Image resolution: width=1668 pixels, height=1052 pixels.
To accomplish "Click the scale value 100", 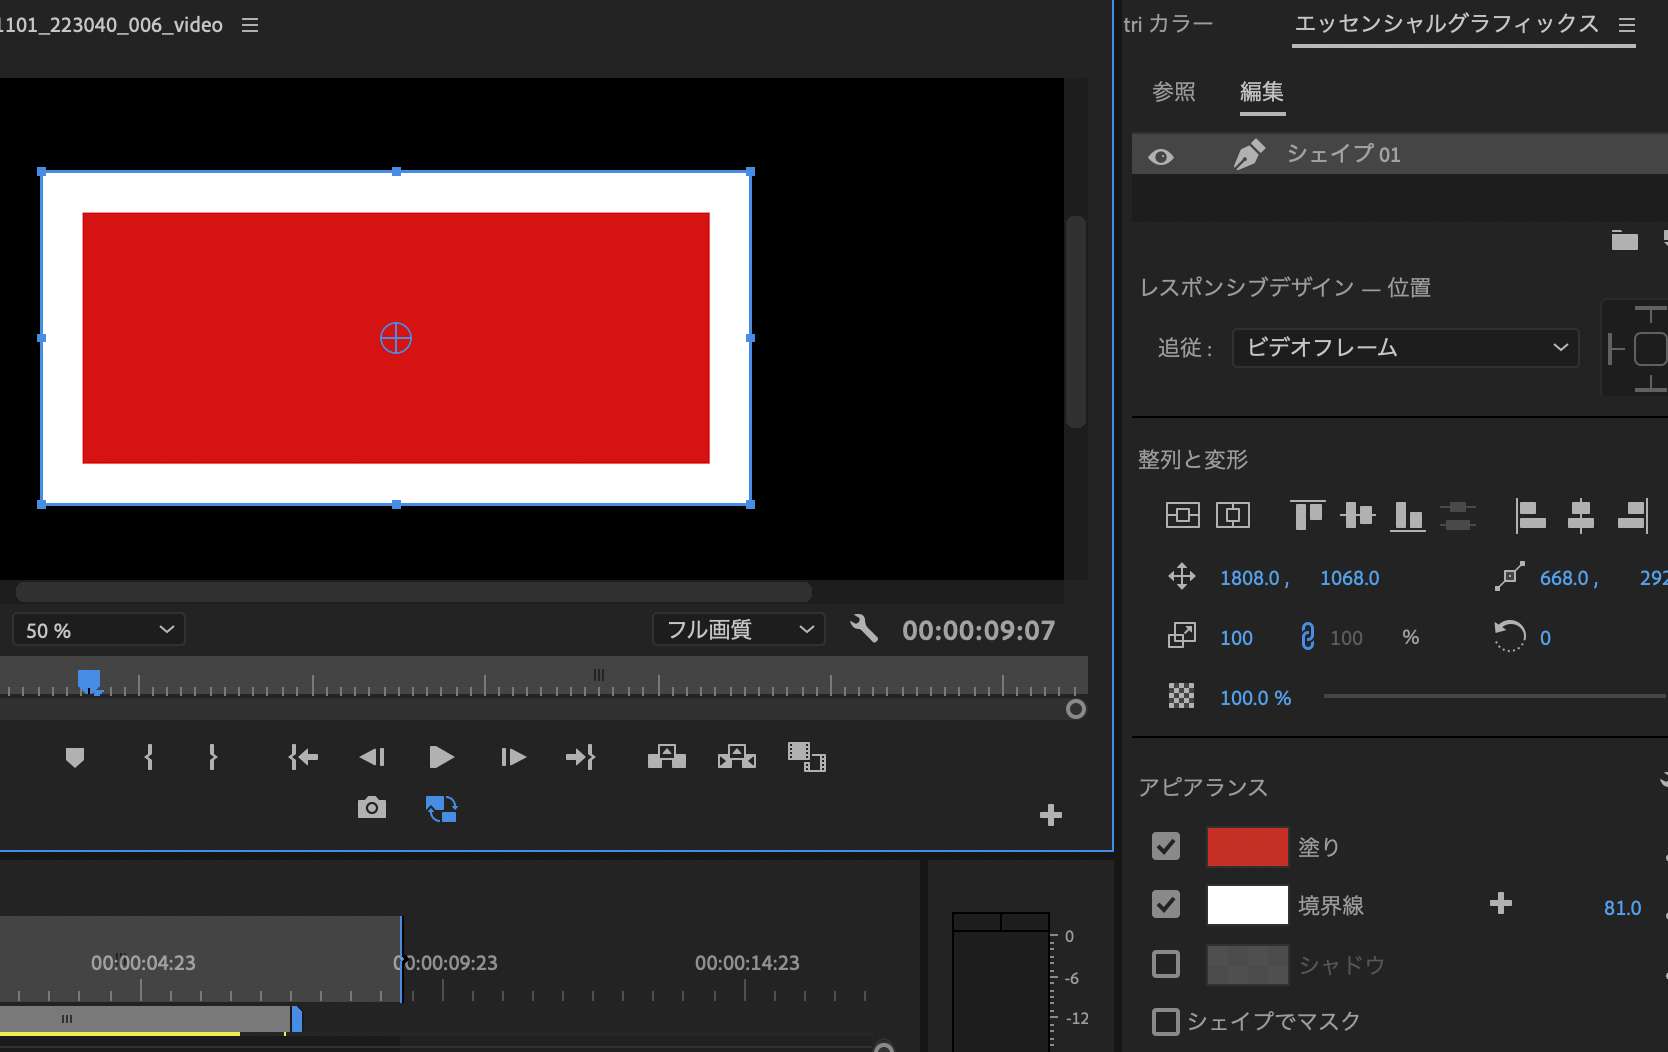I will 1237,638.
